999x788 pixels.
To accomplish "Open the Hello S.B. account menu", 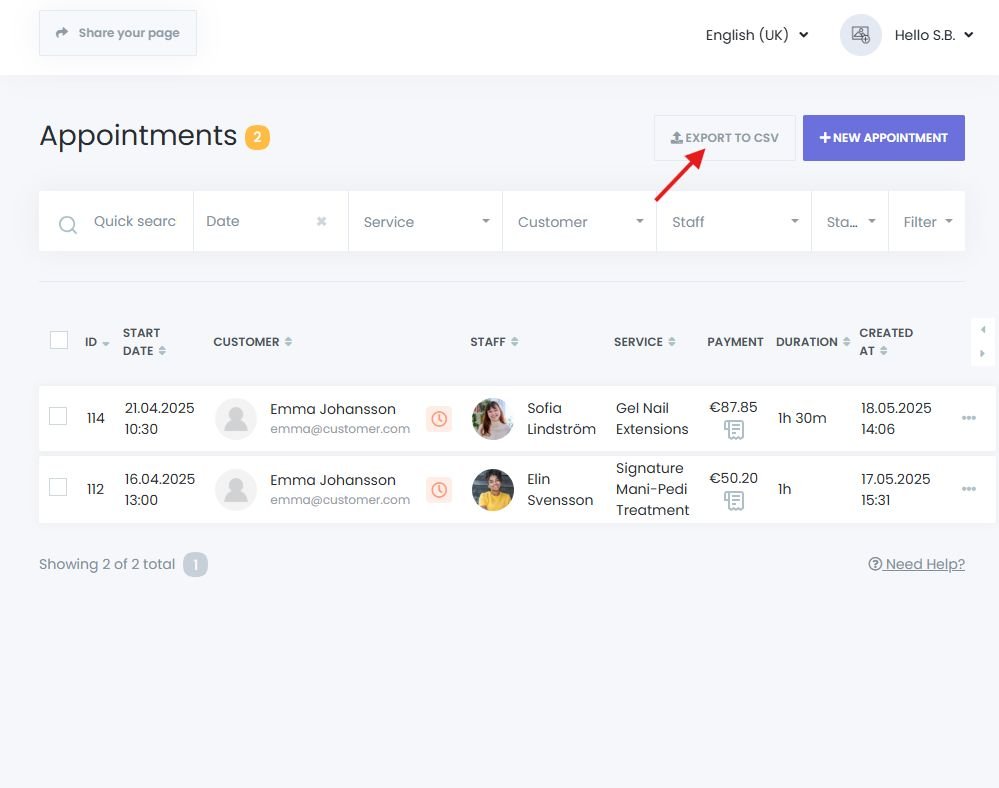I will tap(932, 35).
